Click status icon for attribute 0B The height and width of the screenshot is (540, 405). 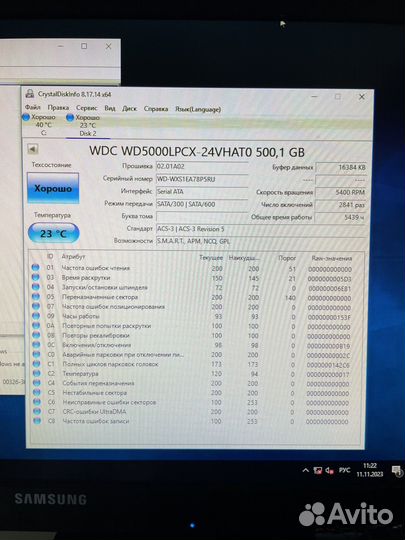[x=36, y=335]
